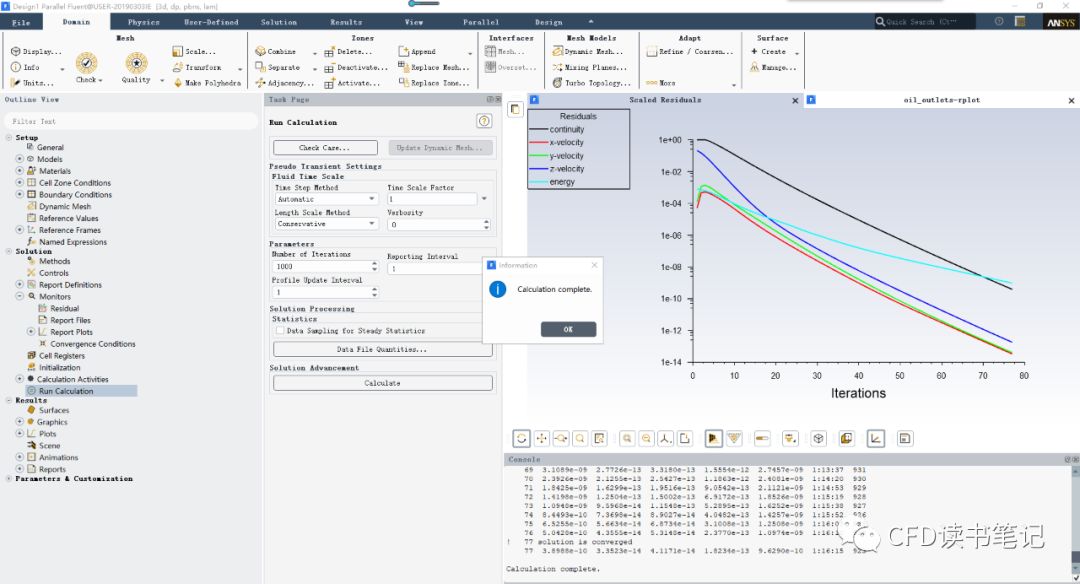Click the Mixing Planes button
This screenshot has height=584, width=1080.
(590, 67)
